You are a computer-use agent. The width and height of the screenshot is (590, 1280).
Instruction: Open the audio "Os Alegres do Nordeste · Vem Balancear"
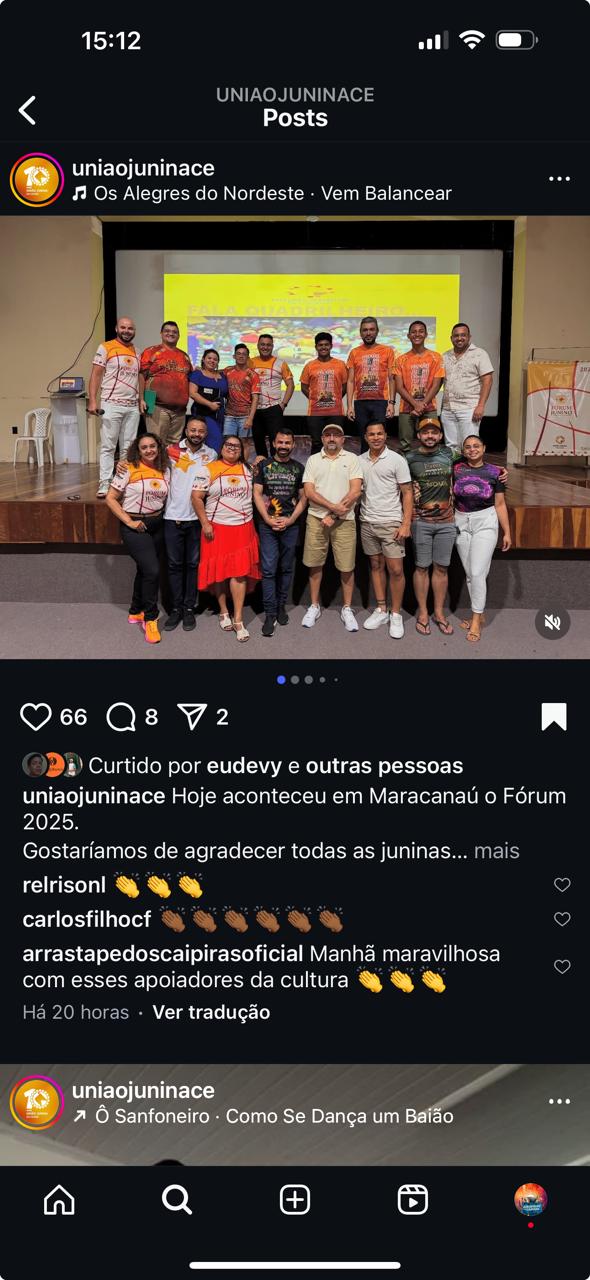(262, 194)
